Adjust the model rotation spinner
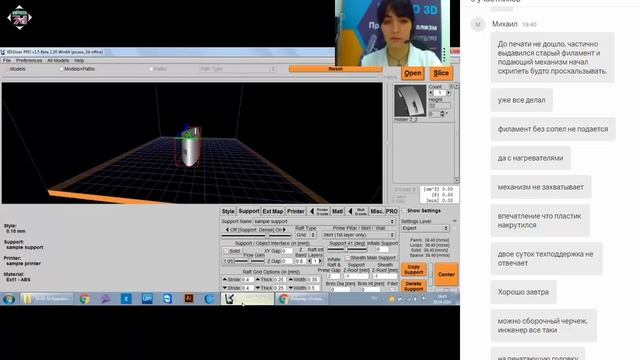The height and width of the screenshot is (360, 640). [x=442, y=114]
